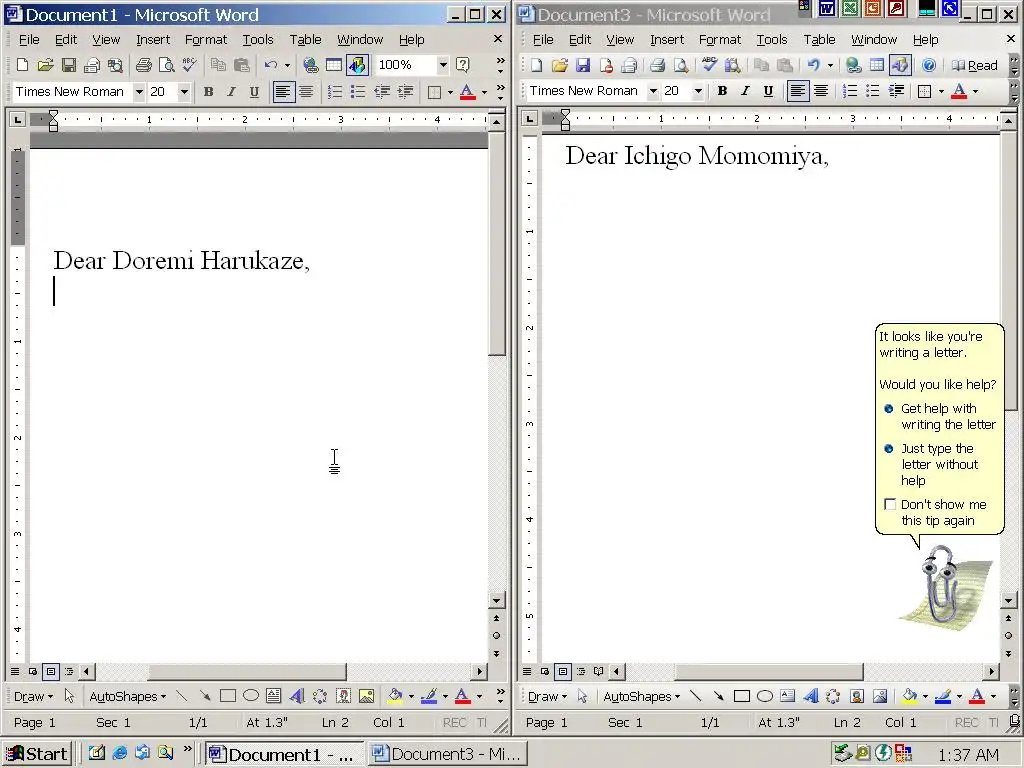Viewport: 1024px width, 768px height.
Task: Open font name dropdown in Document1
Action: pos(138,92)
